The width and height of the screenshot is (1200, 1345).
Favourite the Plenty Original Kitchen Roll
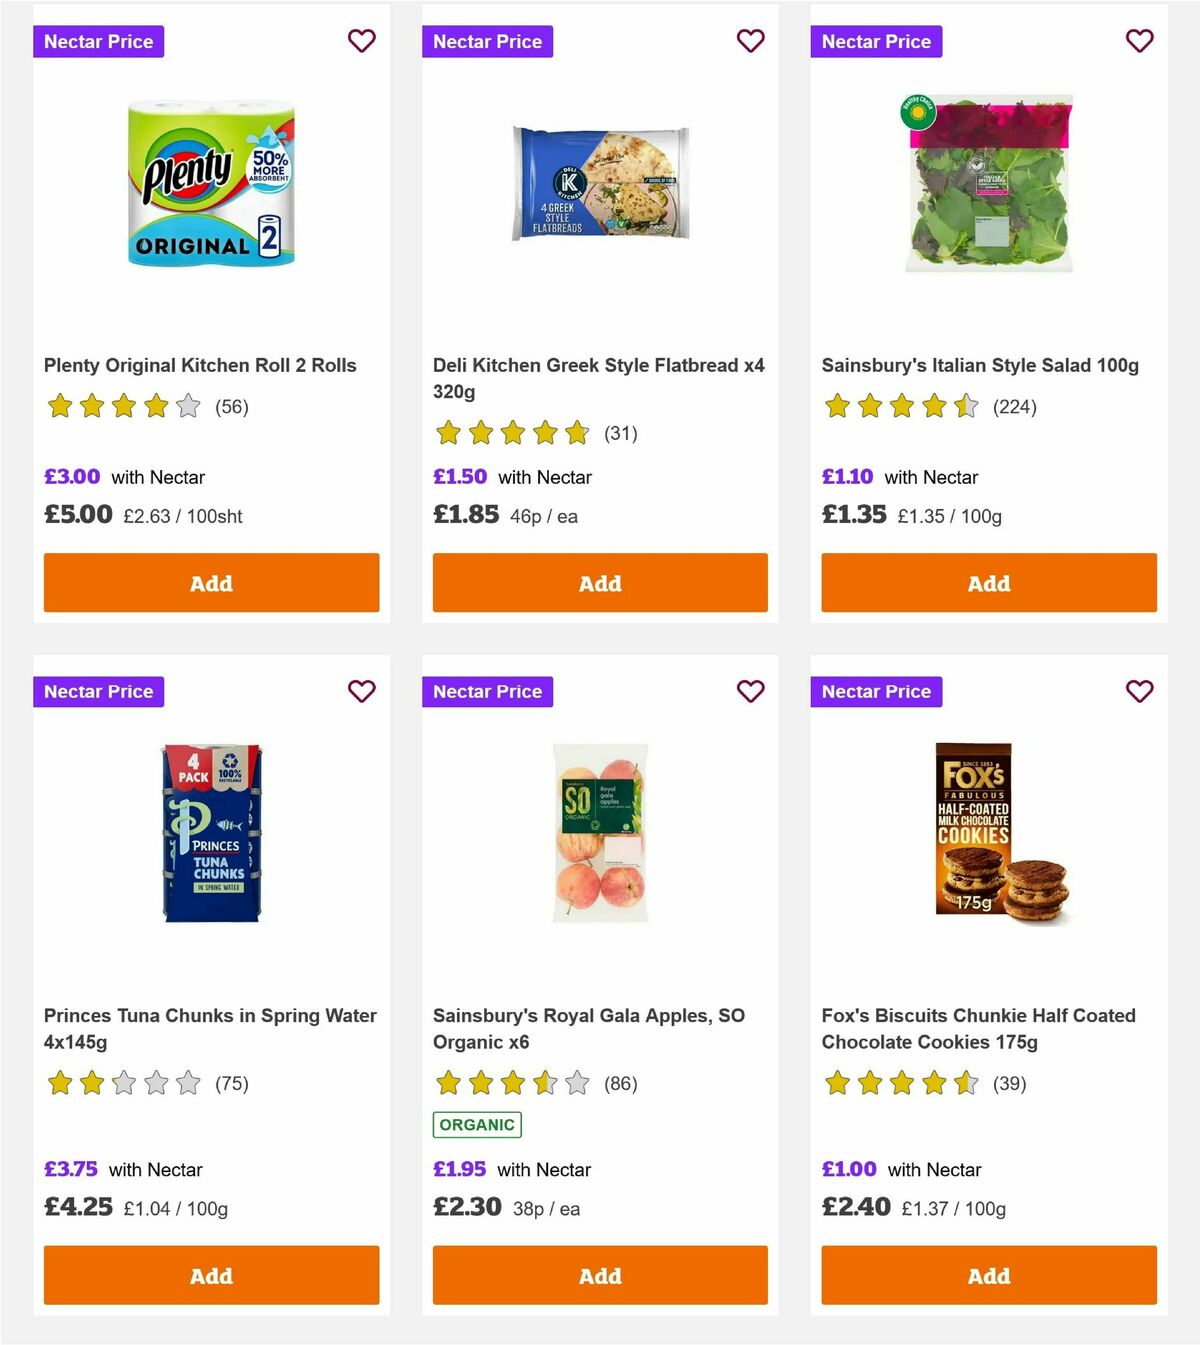361,41
